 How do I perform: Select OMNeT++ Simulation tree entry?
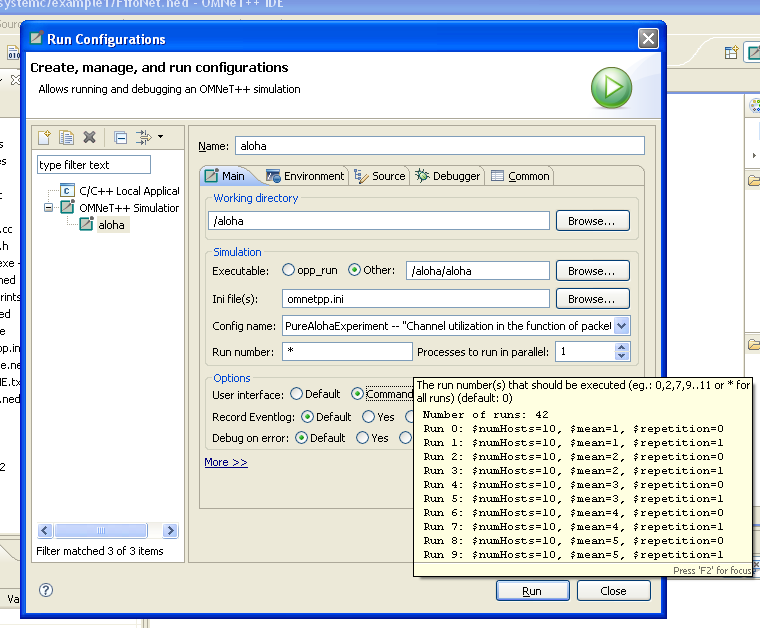(x=129, y=207)
